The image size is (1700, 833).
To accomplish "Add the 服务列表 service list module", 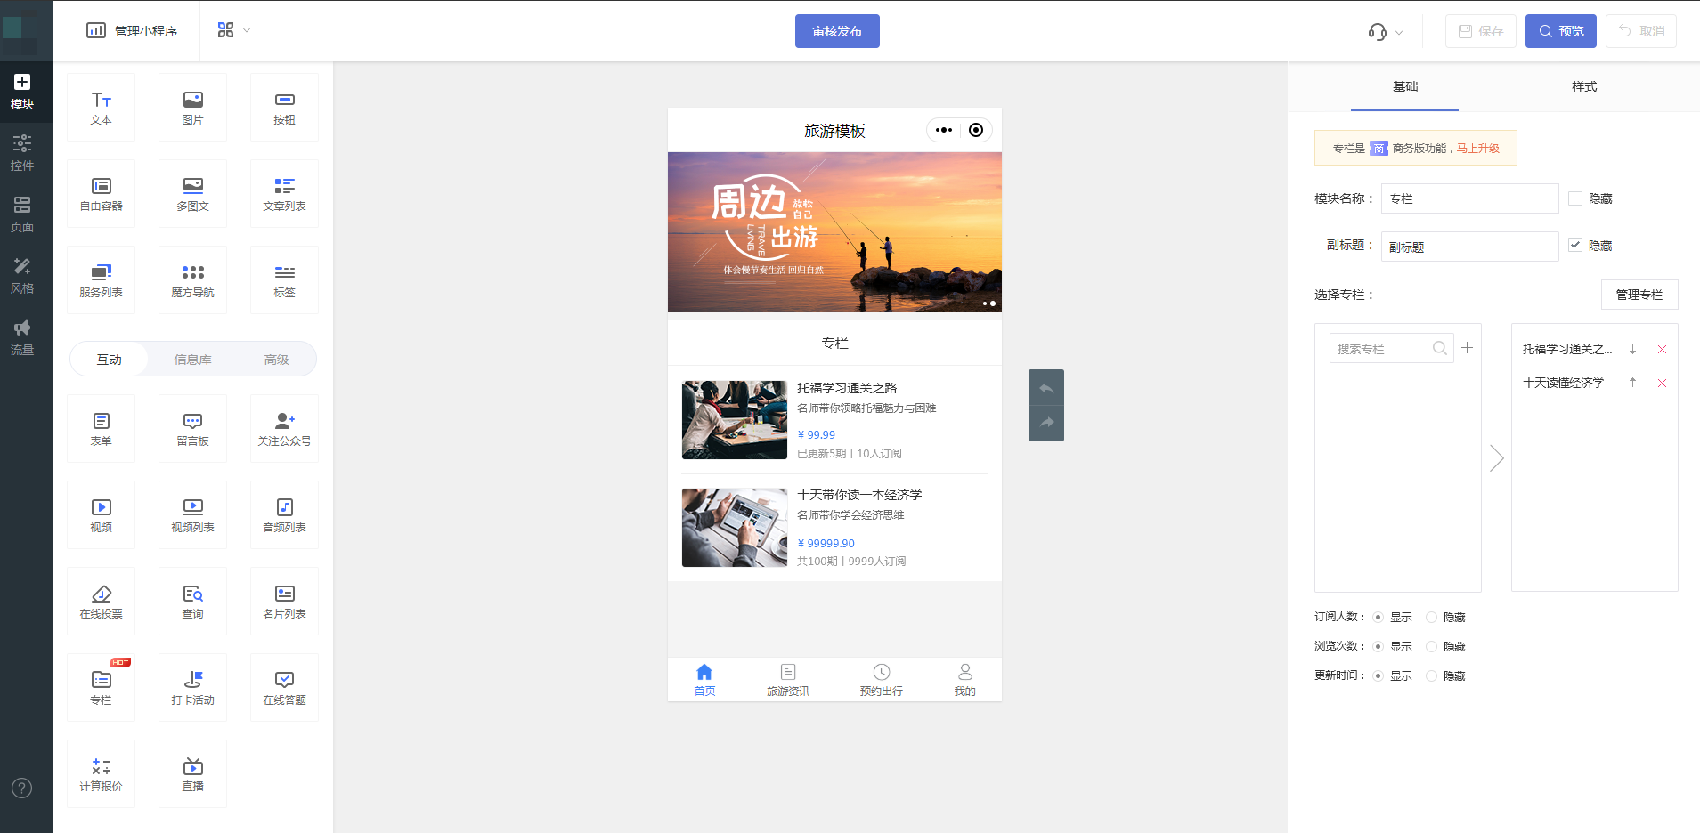I will click(101, 280).
